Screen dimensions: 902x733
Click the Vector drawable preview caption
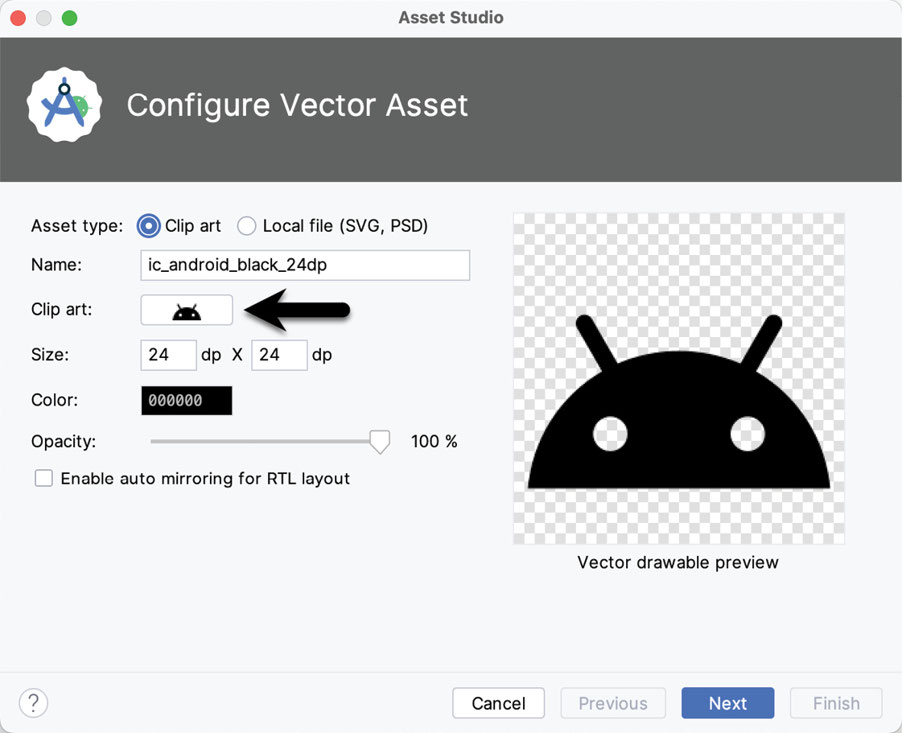pyautogui.click(x=678, y=562)
